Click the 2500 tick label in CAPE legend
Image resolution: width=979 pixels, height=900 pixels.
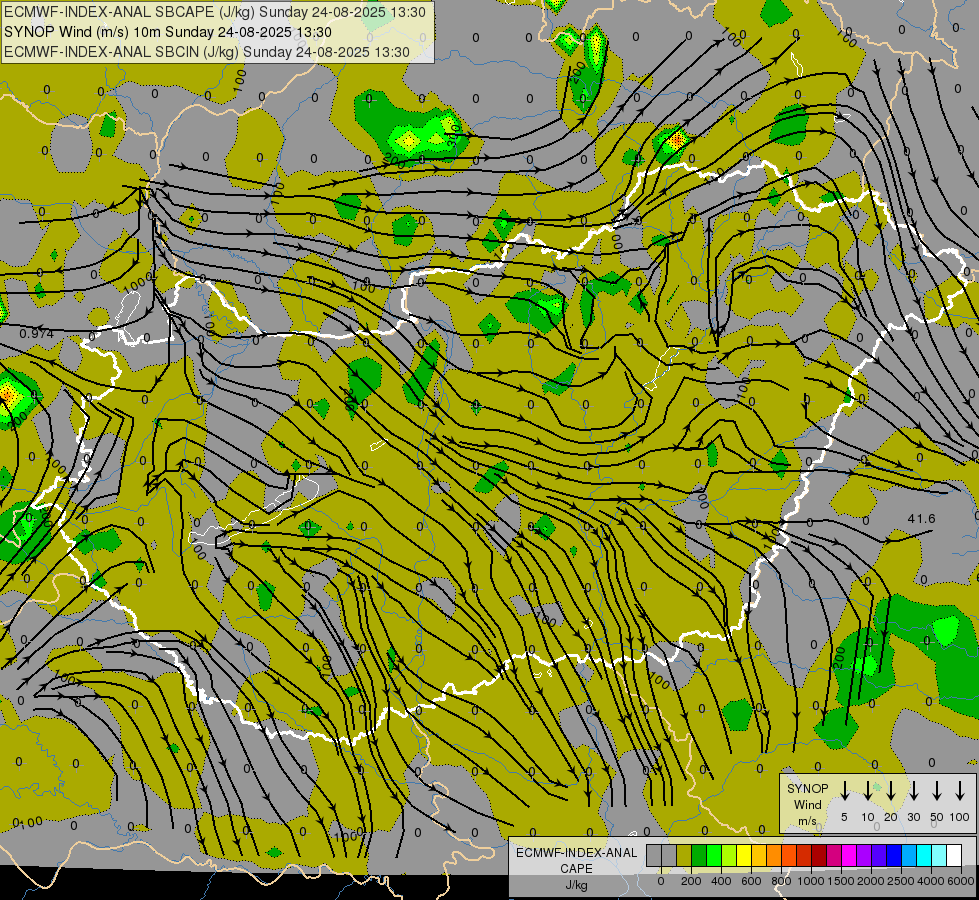[901, 881]
